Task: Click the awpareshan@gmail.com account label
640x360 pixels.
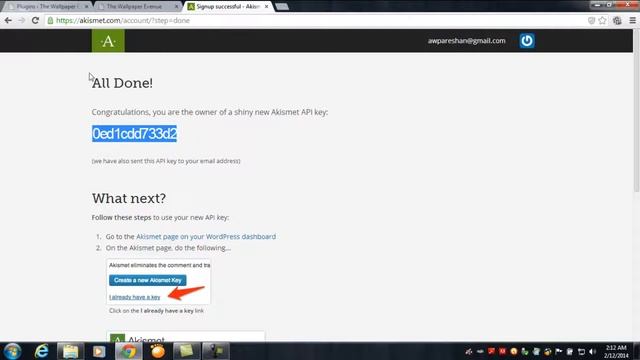Action: [x=467, y=41]
